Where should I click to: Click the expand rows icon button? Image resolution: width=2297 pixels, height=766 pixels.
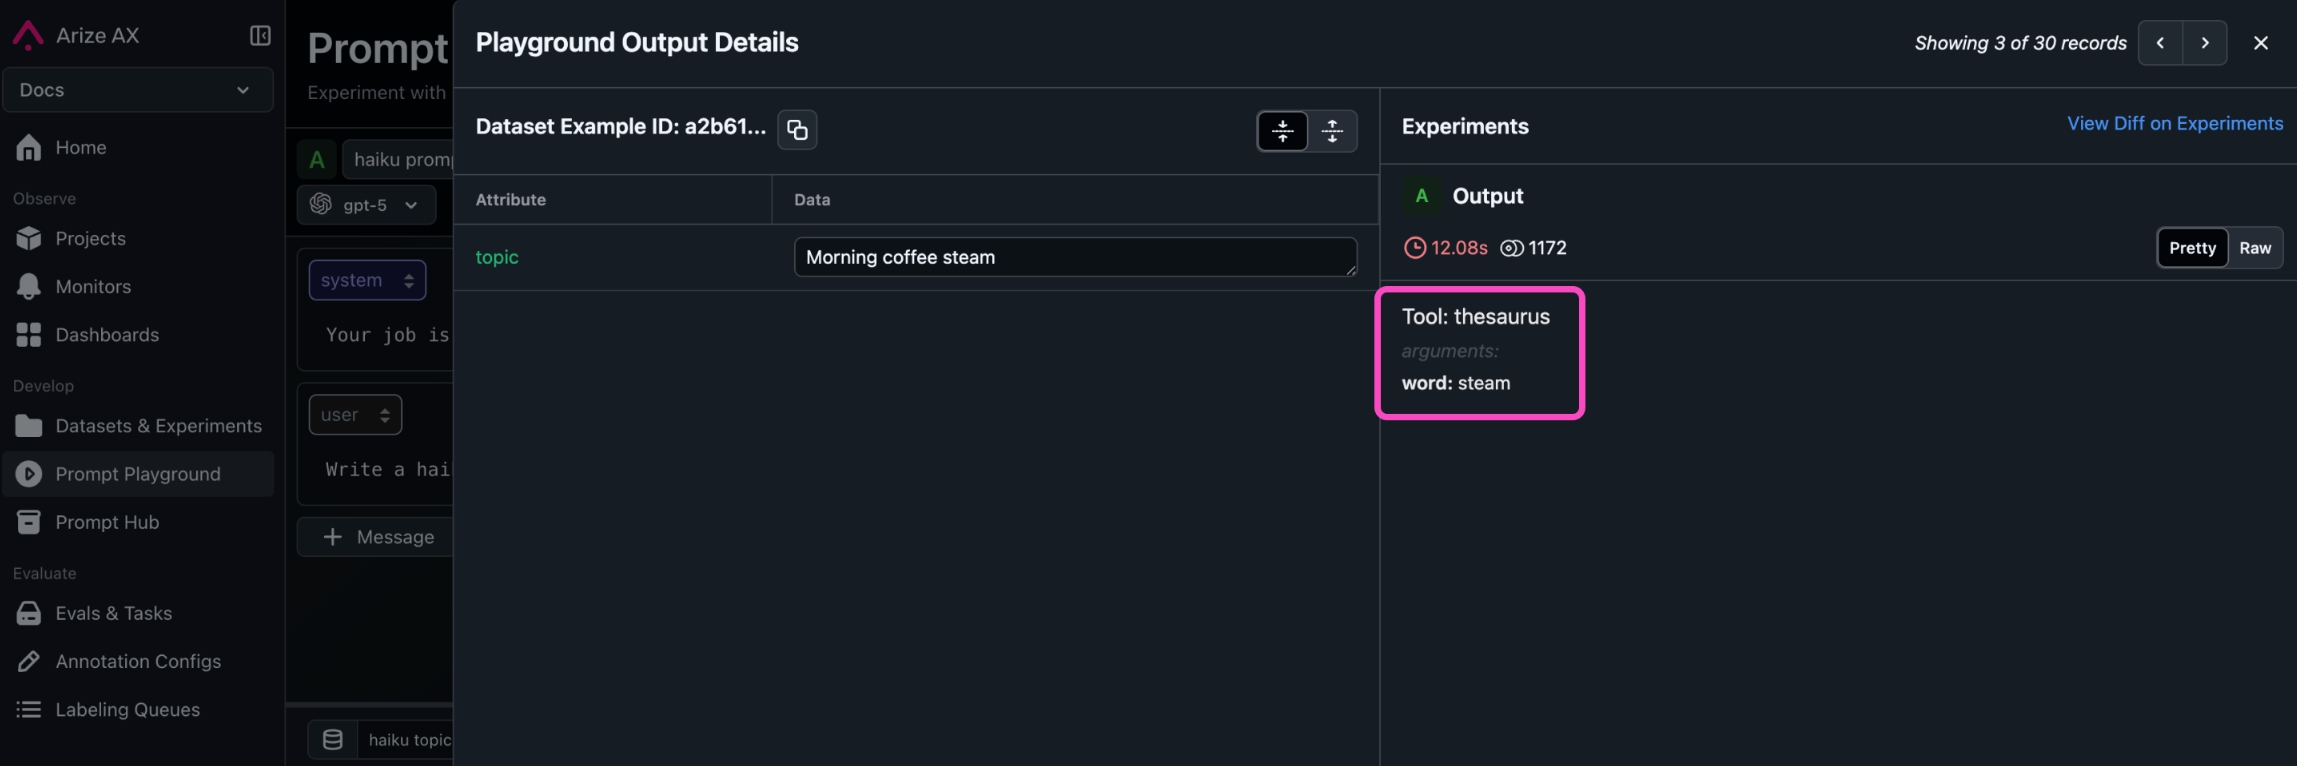(1332, 131)
